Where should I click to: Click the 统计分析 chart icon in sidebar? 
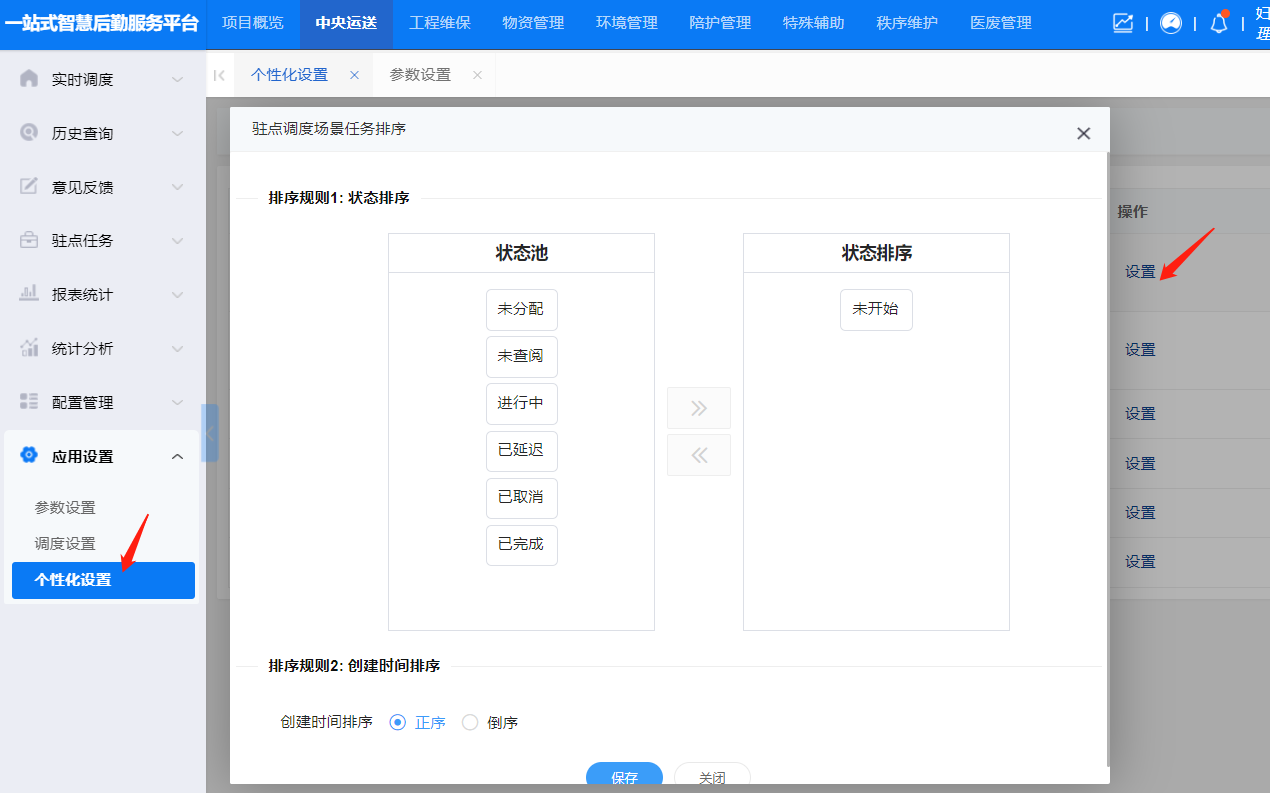click(29, 348)
